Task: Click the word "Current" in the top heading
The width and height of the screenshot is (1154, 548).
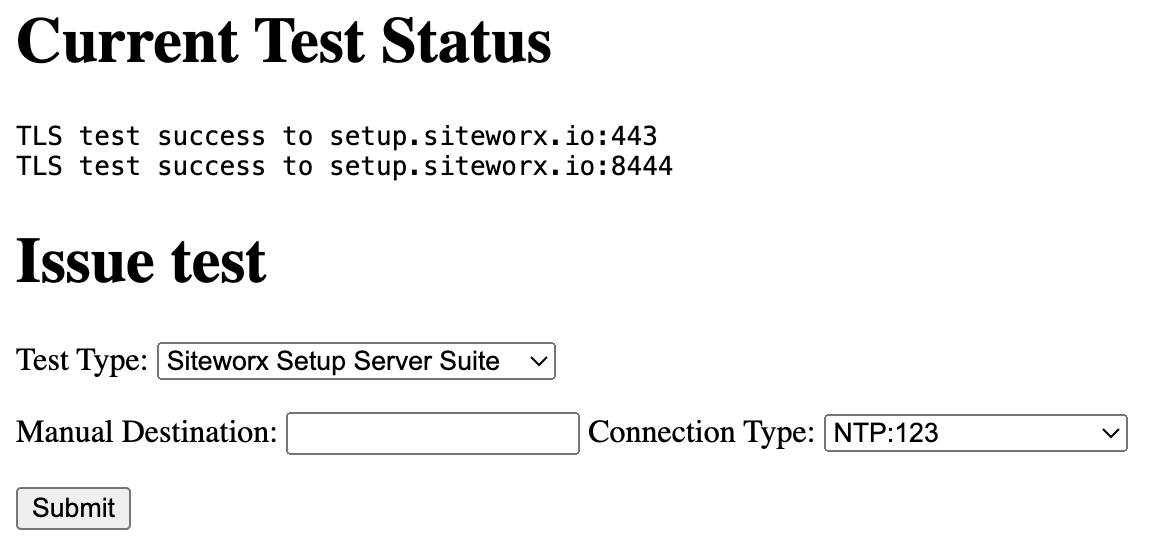Action: coord(127,42)
